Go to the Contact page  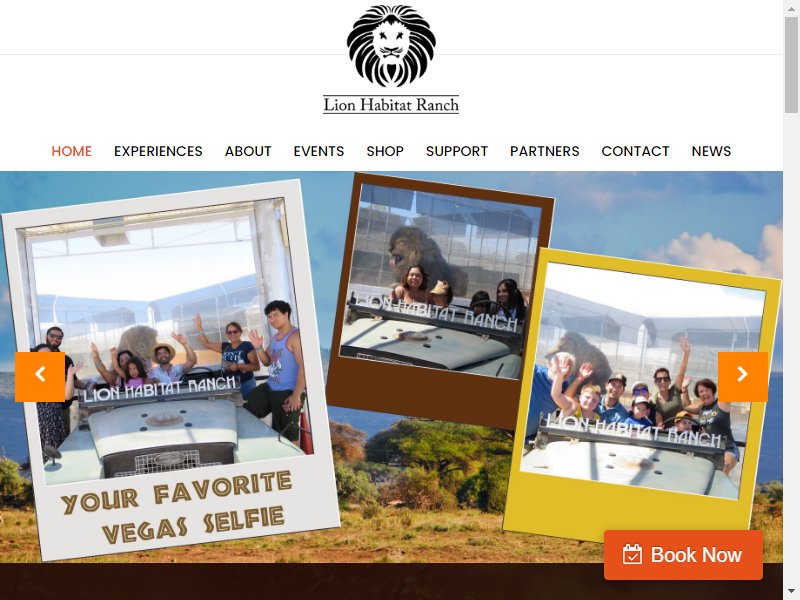click(635, 151)
